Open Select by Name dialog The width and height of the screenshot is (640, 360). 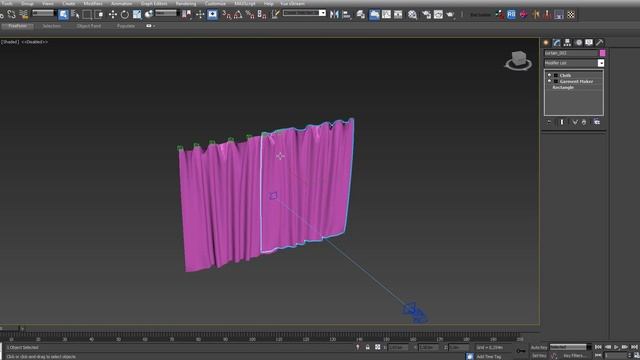click(75, 15)
